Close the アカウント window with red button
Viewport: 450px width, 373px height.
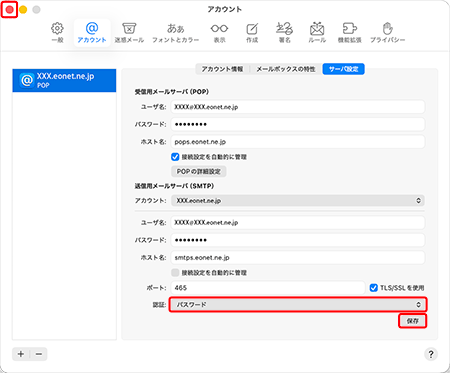tap(10, 9)
